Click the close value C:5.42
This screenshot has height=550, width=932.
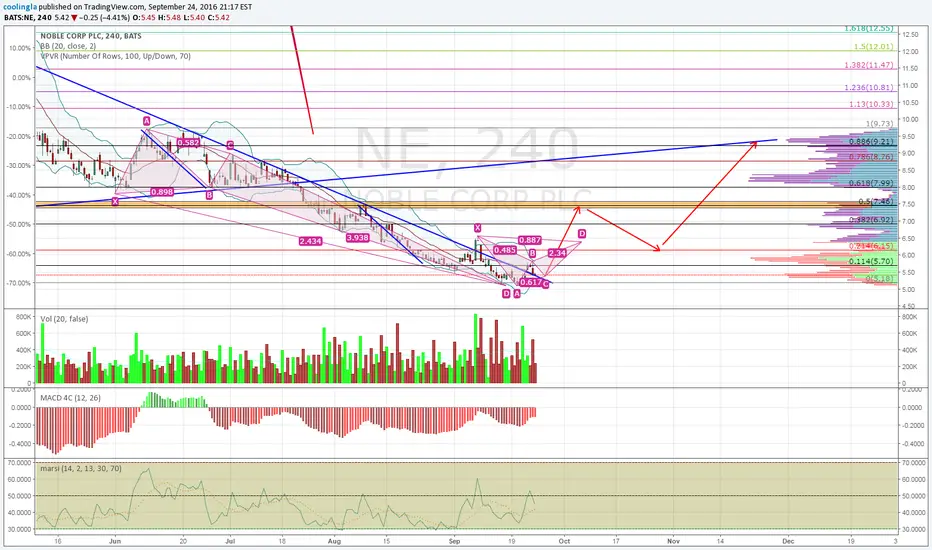[220, 18]
